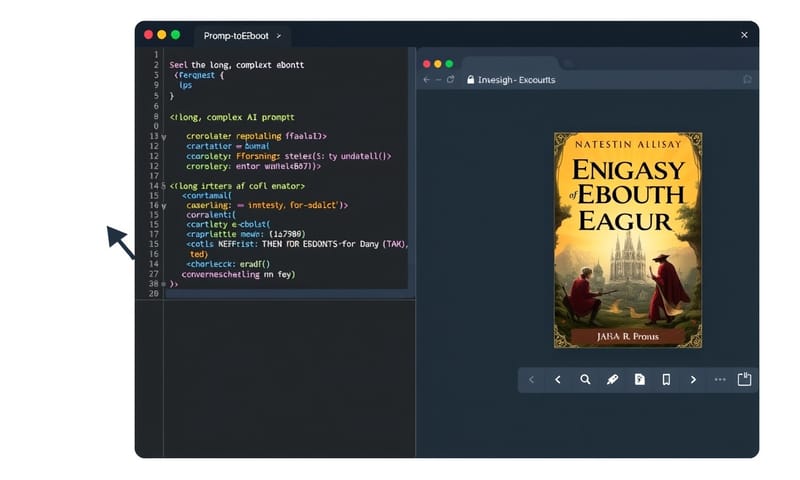Click the ebook cover image
Image resolution: width=800 pixels, height=480 pixels.
click(x=628, y=240)
